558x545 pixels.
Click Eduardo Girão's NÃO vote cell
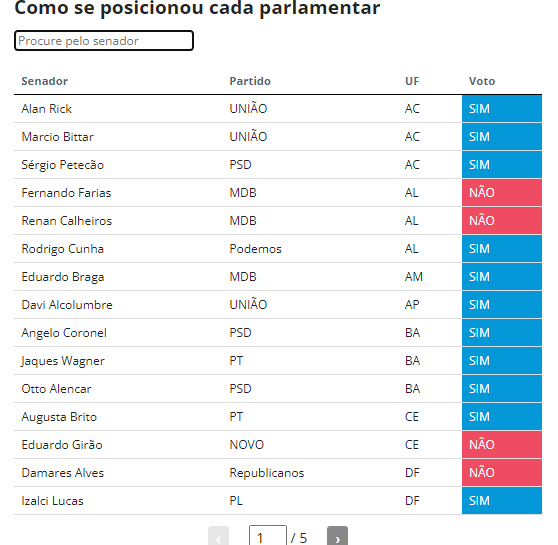coord(502,445)
